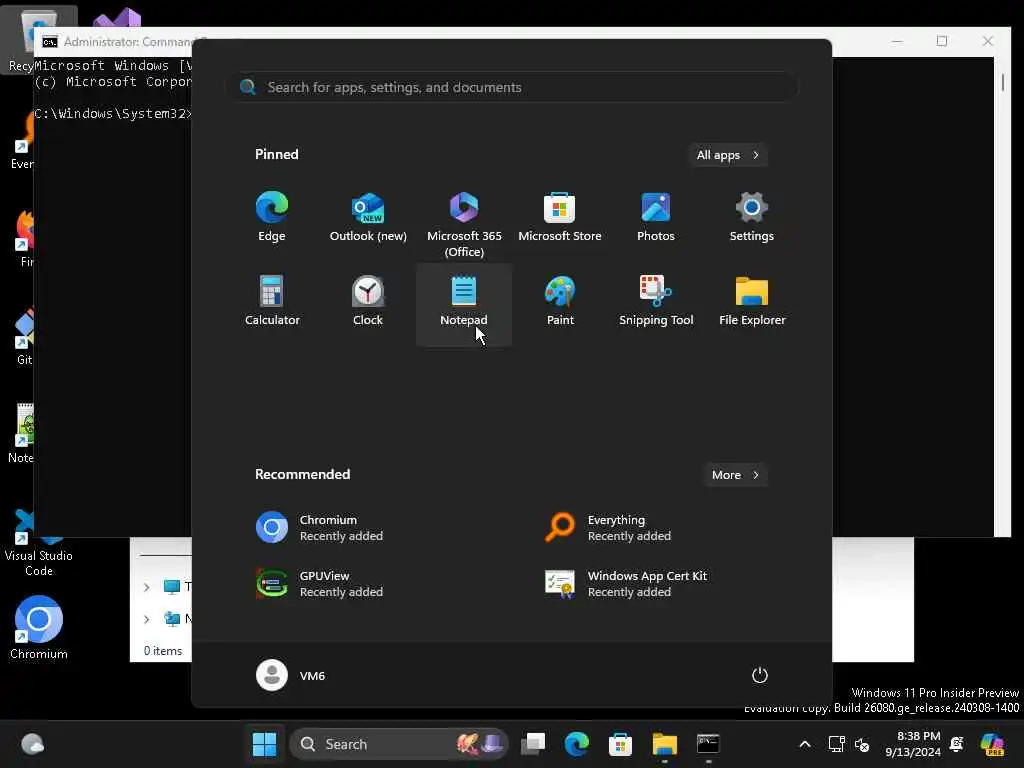Open the weather widget on taskbar
The height and width of the screenshot is (768, 1024).
pos(32,744)
